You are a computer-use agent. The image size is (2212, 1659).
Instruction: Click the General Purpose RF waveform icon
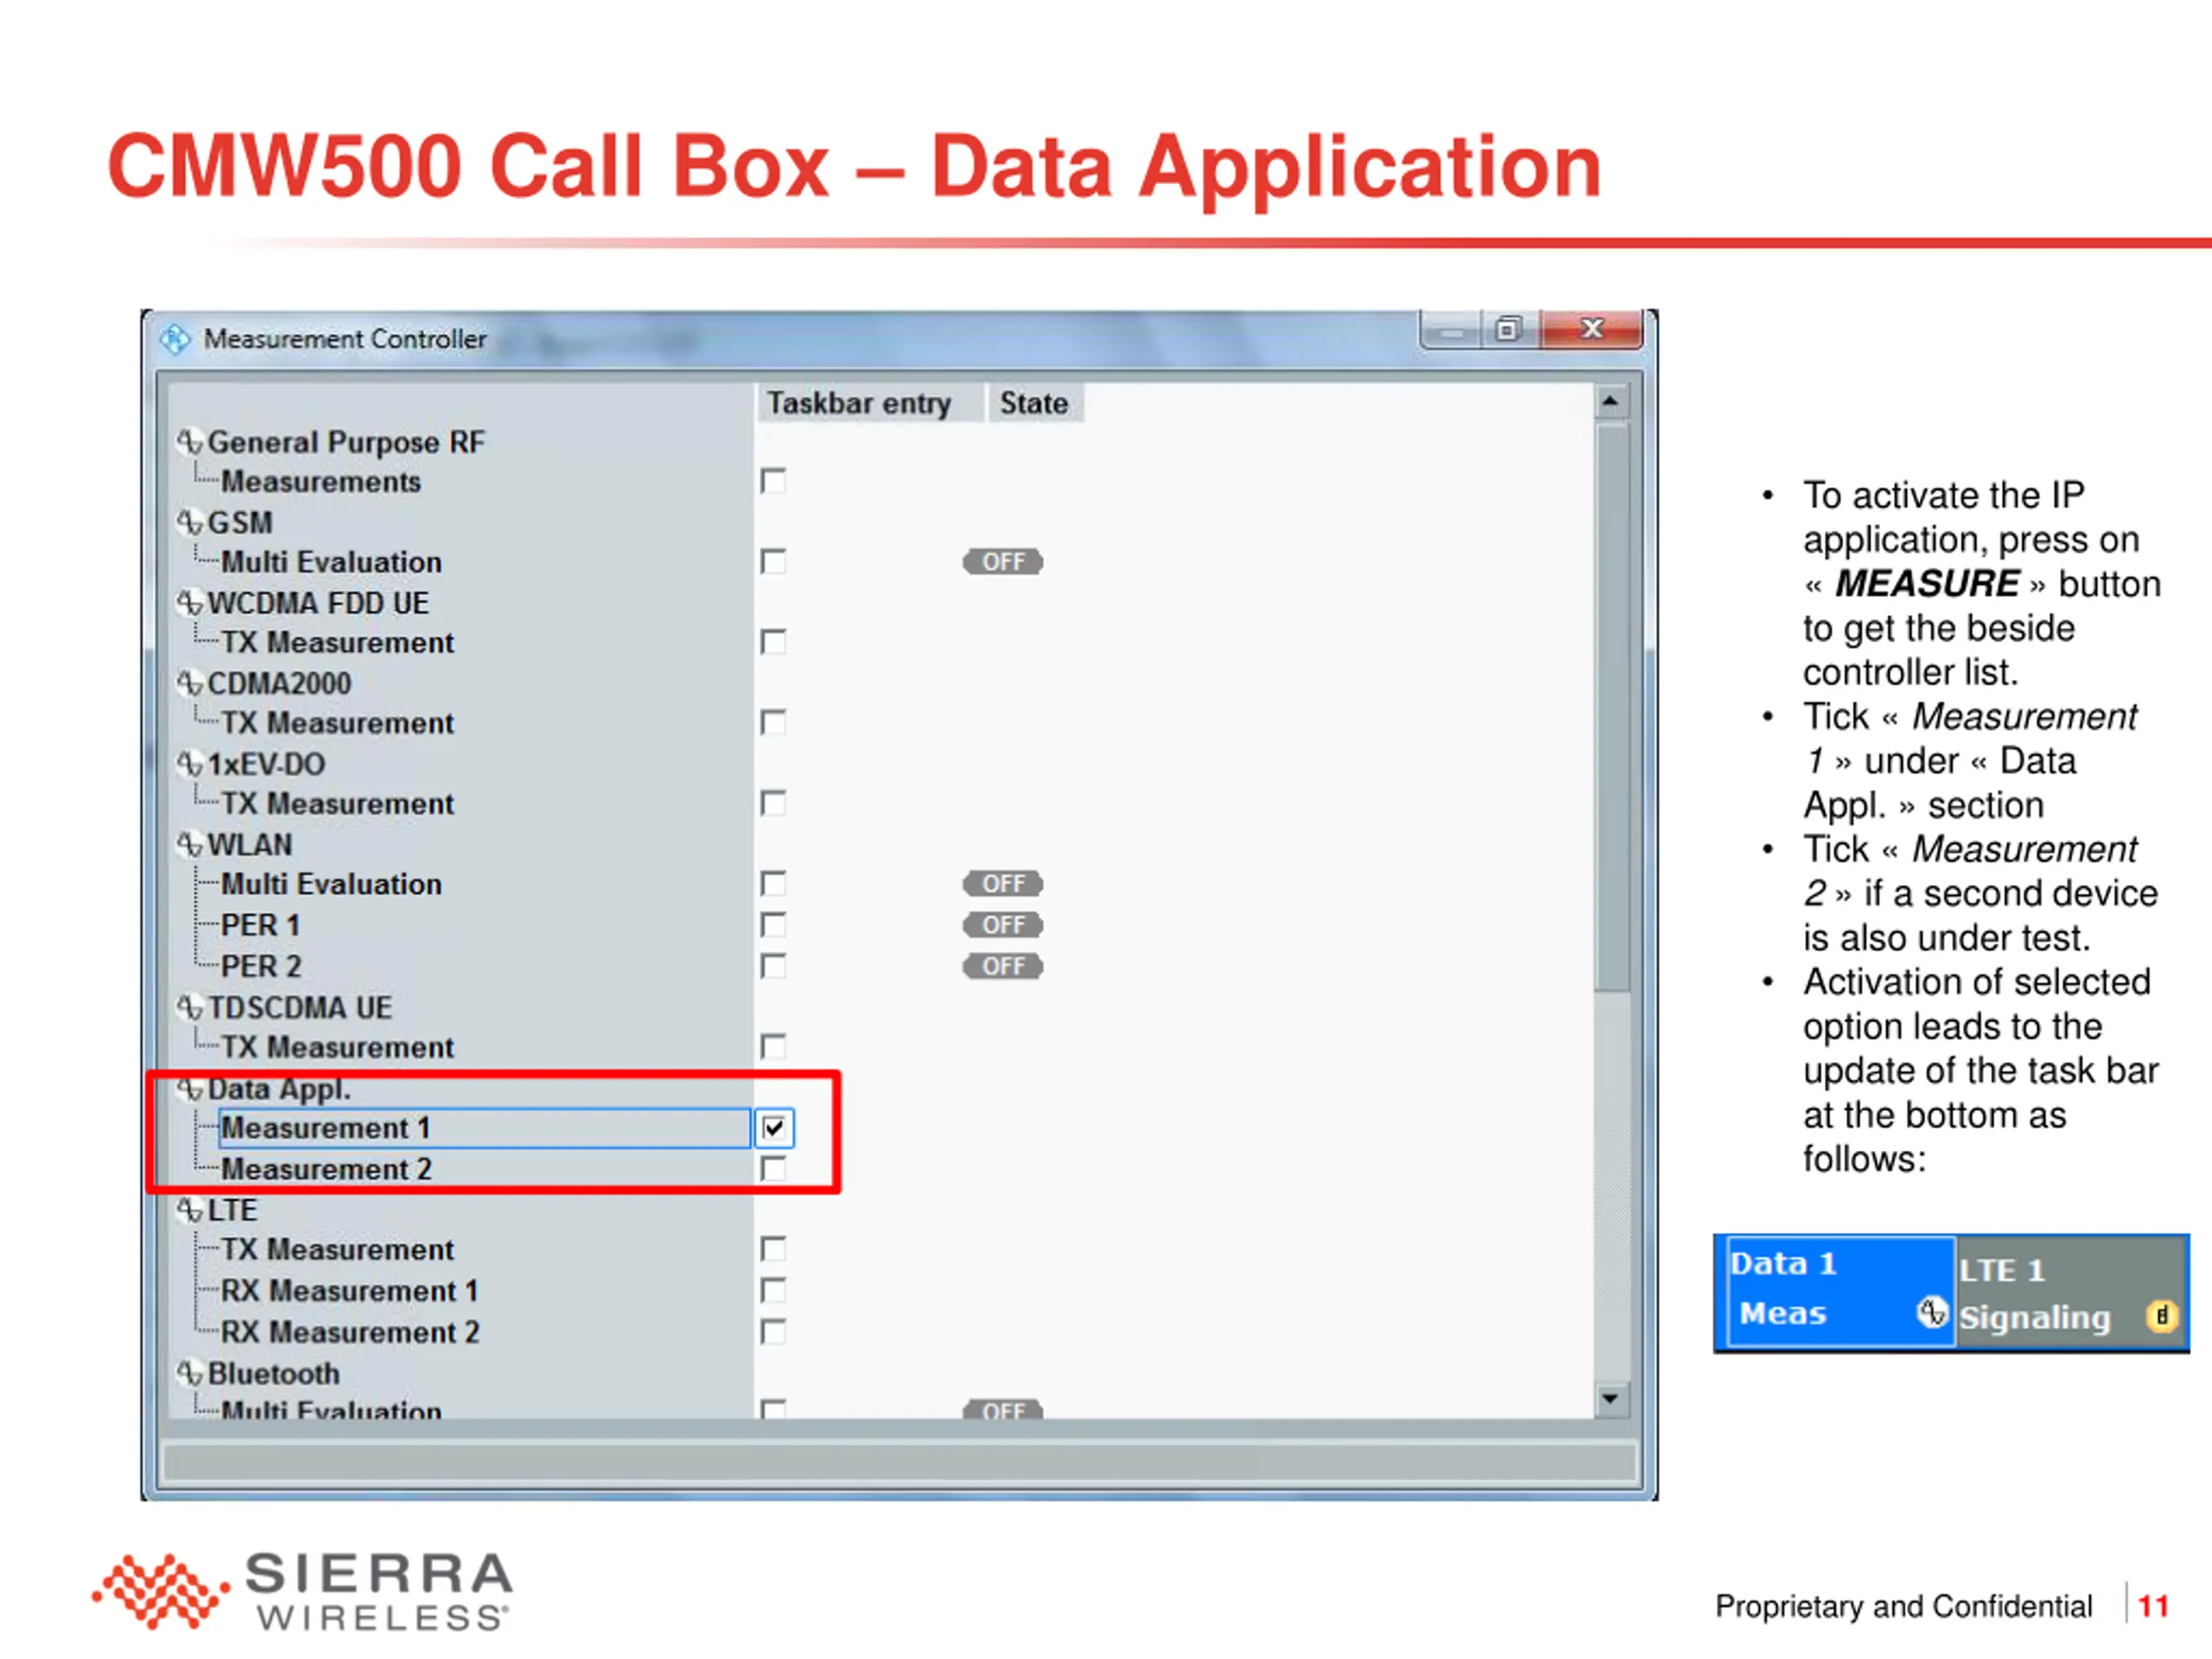pyautogui.click(x=190, y=442)
